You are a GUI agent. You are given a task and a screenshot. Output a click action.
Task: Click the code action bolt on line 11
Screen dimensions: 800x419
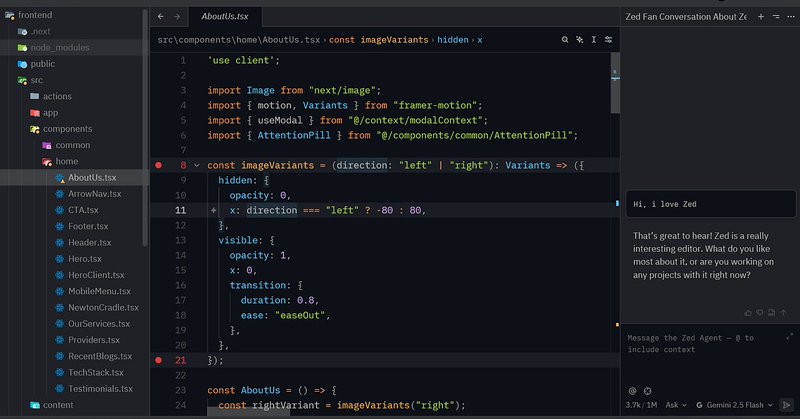click(213, 210)
